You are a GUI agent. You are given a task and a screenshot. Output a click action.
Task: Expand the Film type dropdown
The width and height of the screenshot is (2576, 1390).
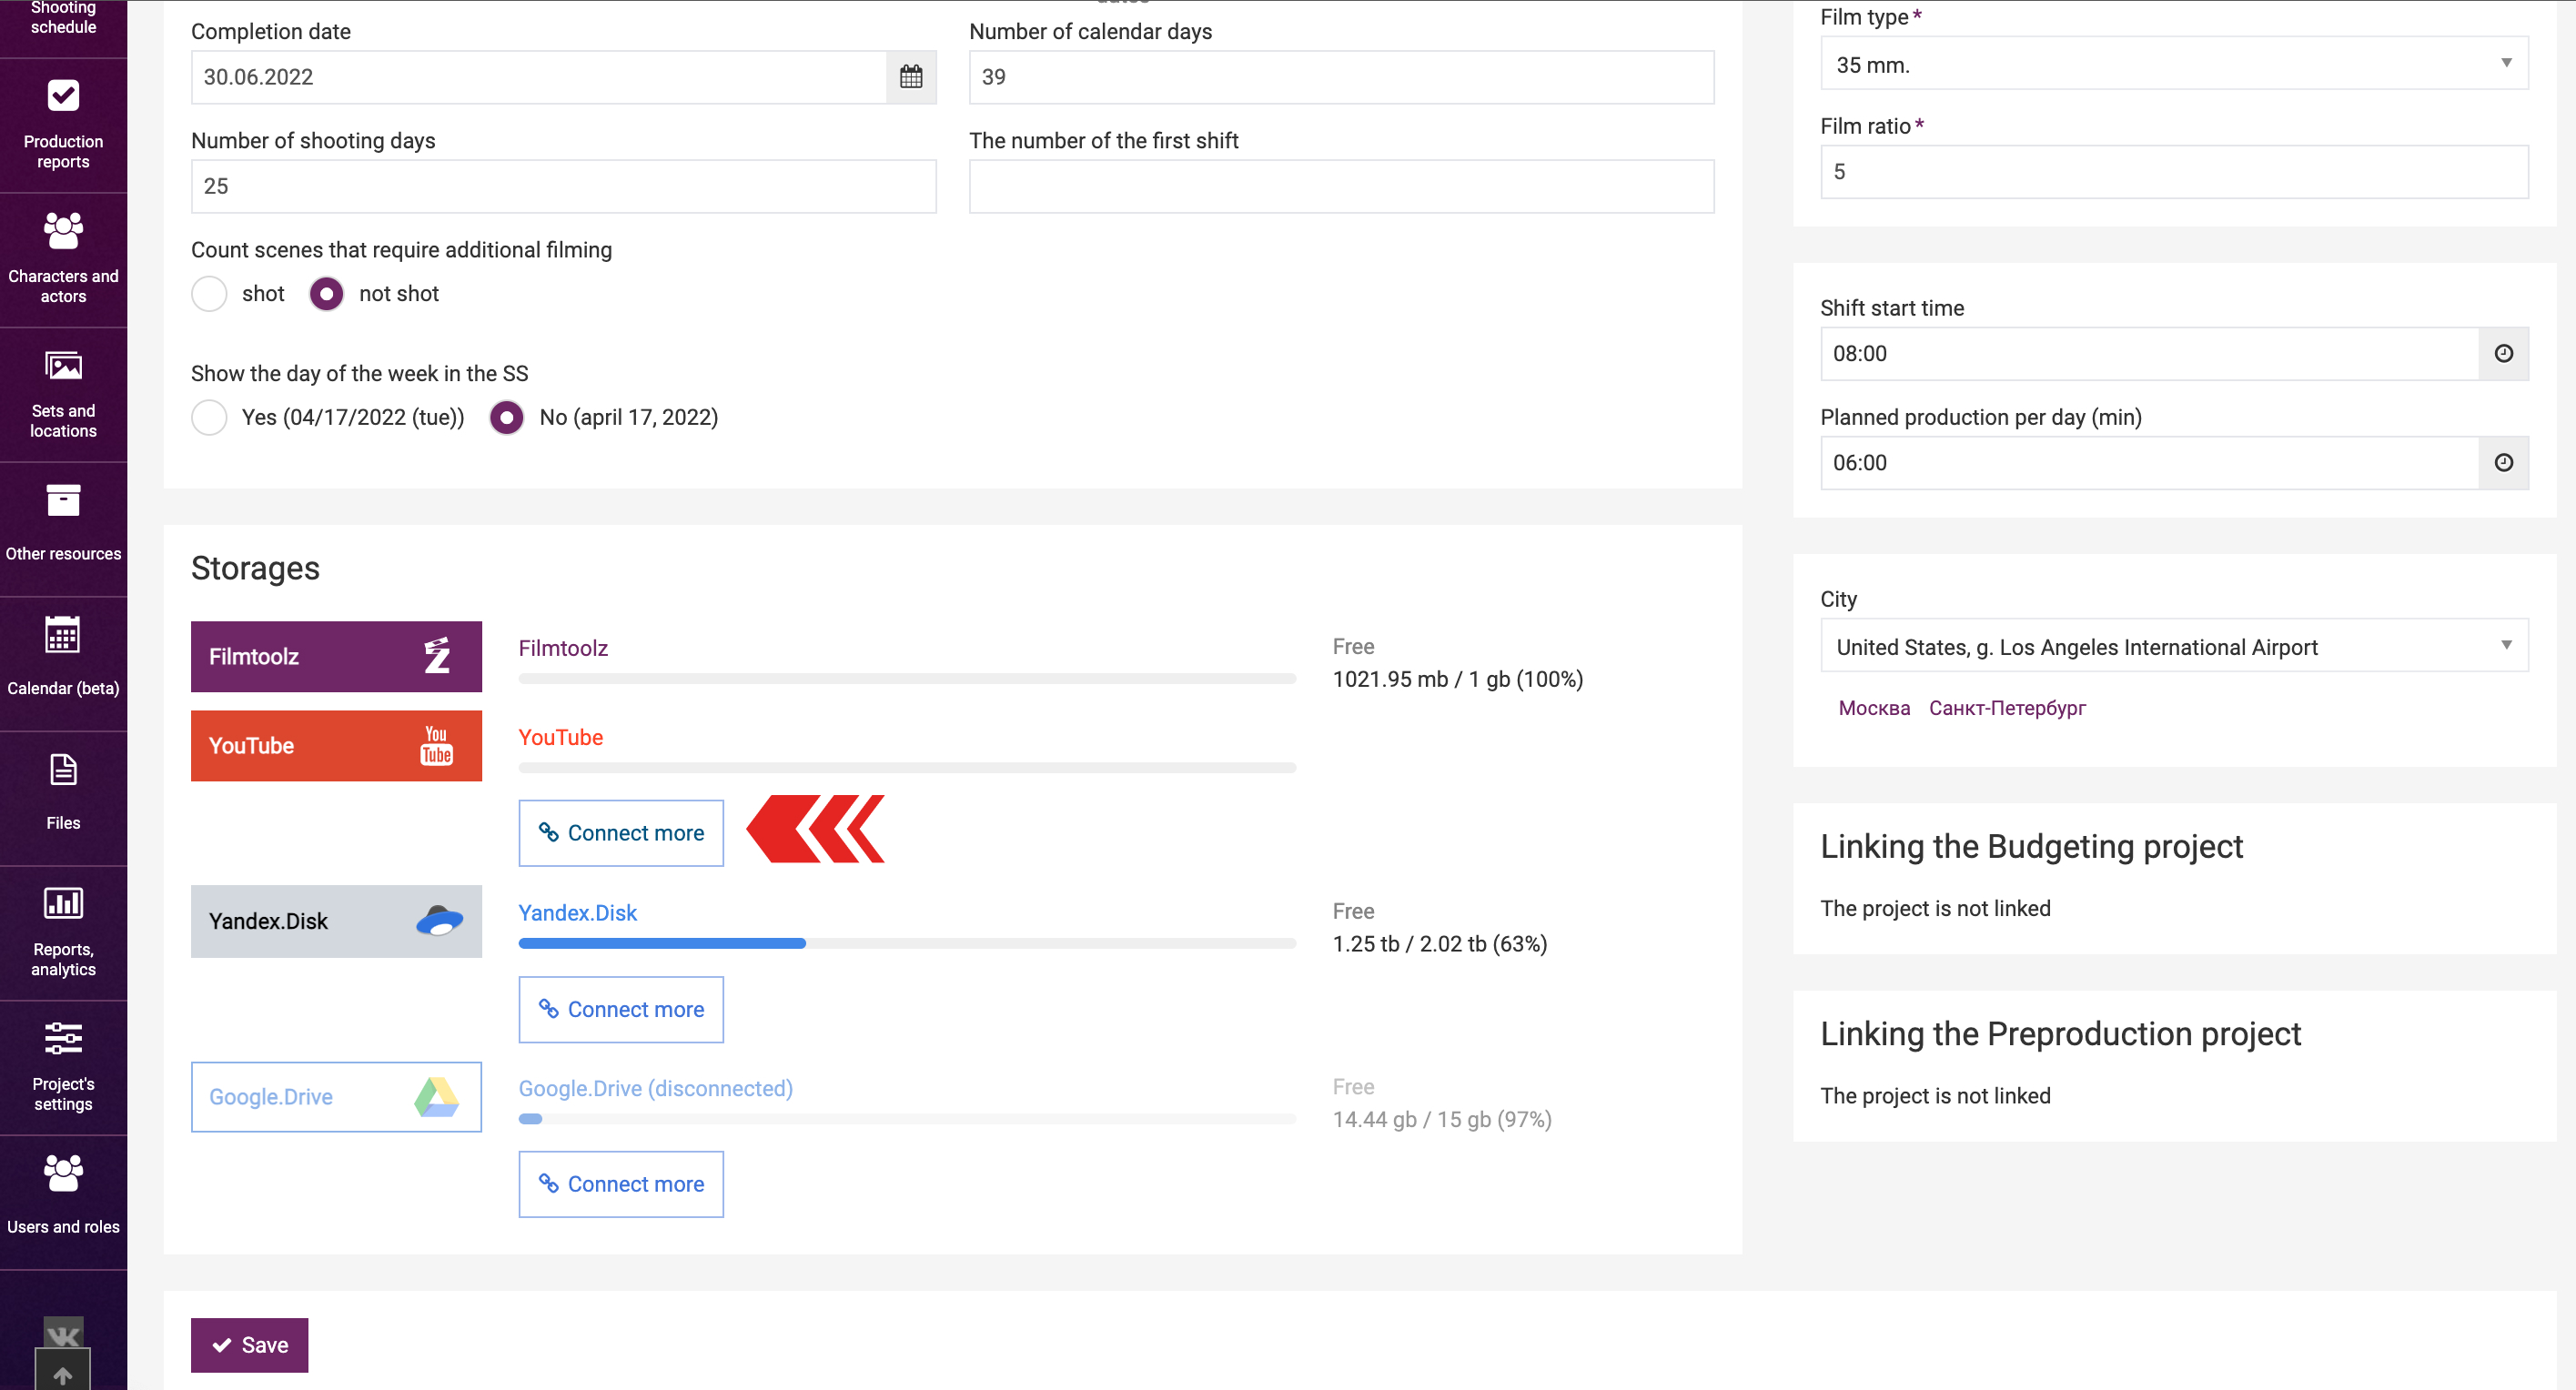[2173, 64]
